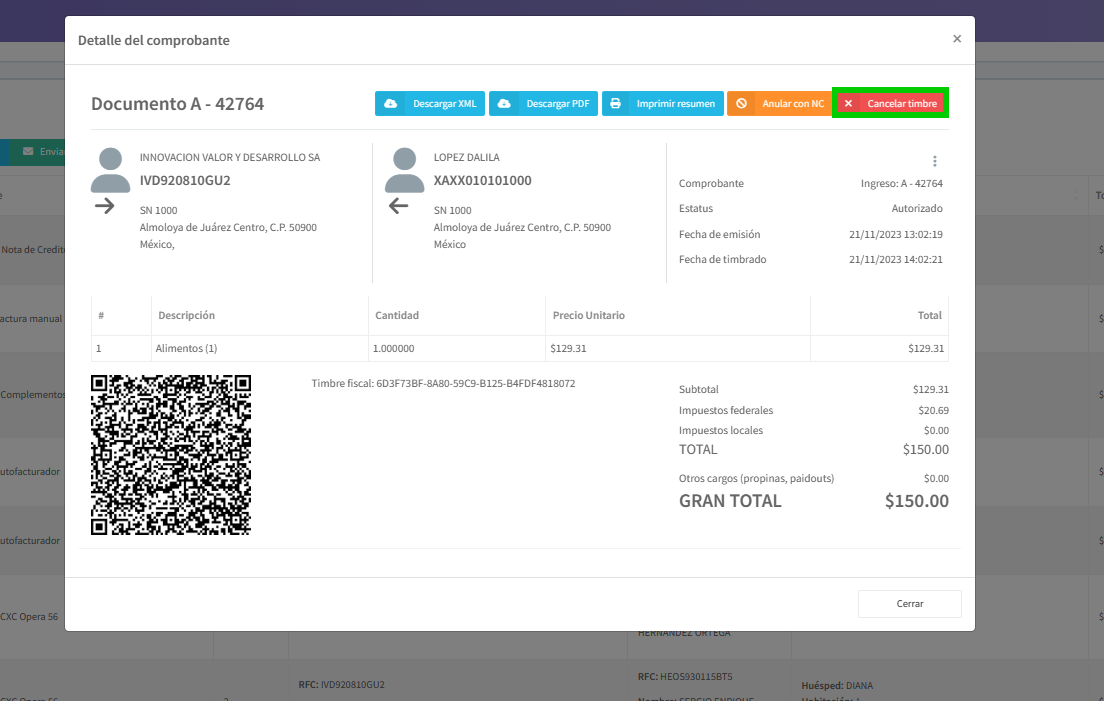Click Ingreso: A - 42764 comprobante value

[x=901, y=183]
